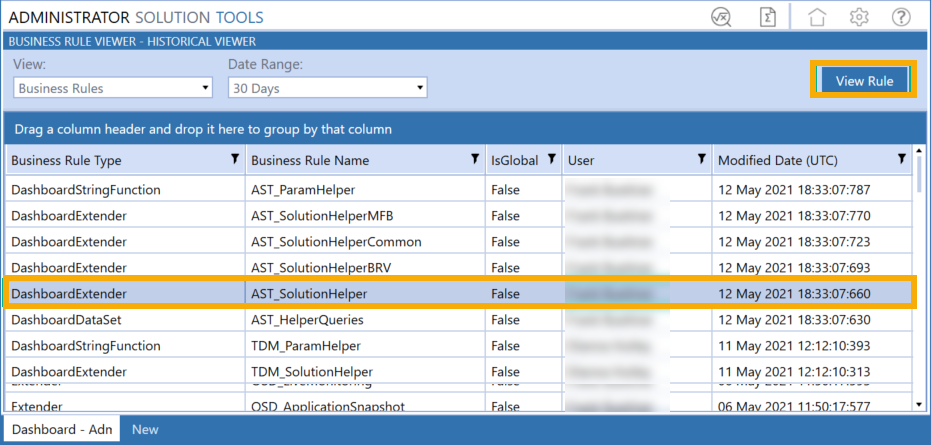The width and height of the screenshot is (932, 445).
Task: Click date 12 May 2021 18:33:07:770
Action: [794, 216]
